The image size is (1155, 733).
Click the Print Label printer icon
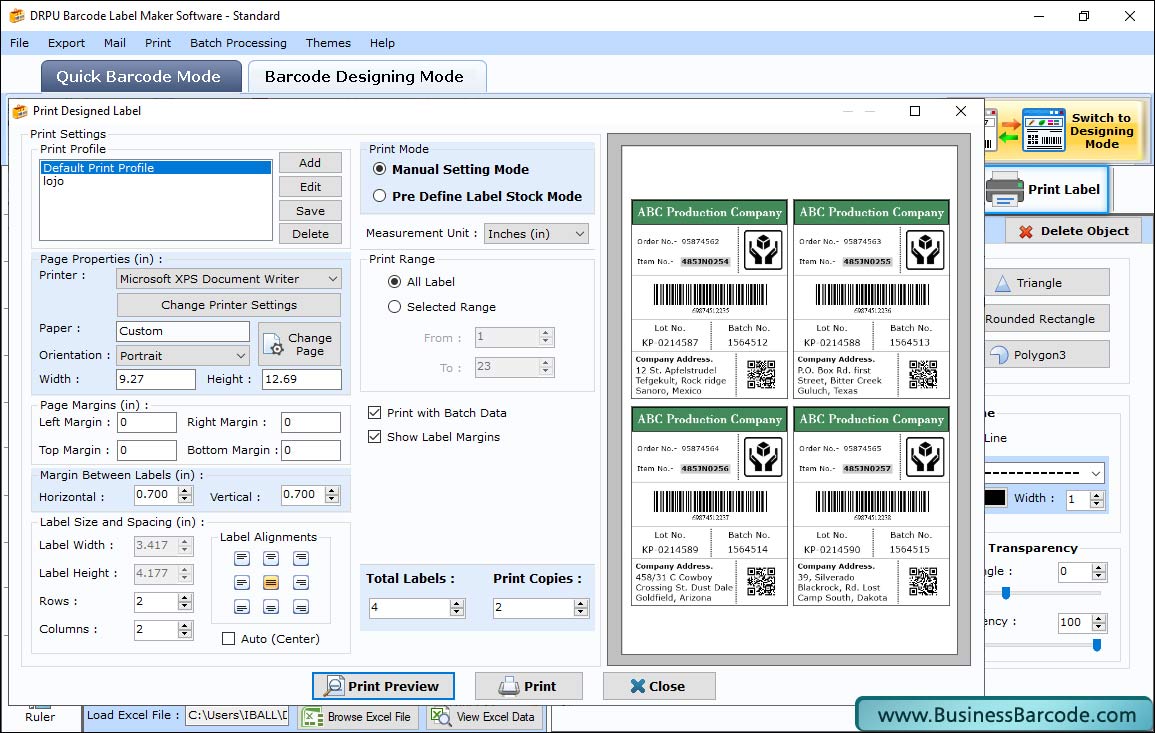pyautogui.click(x=1004, y=189)
